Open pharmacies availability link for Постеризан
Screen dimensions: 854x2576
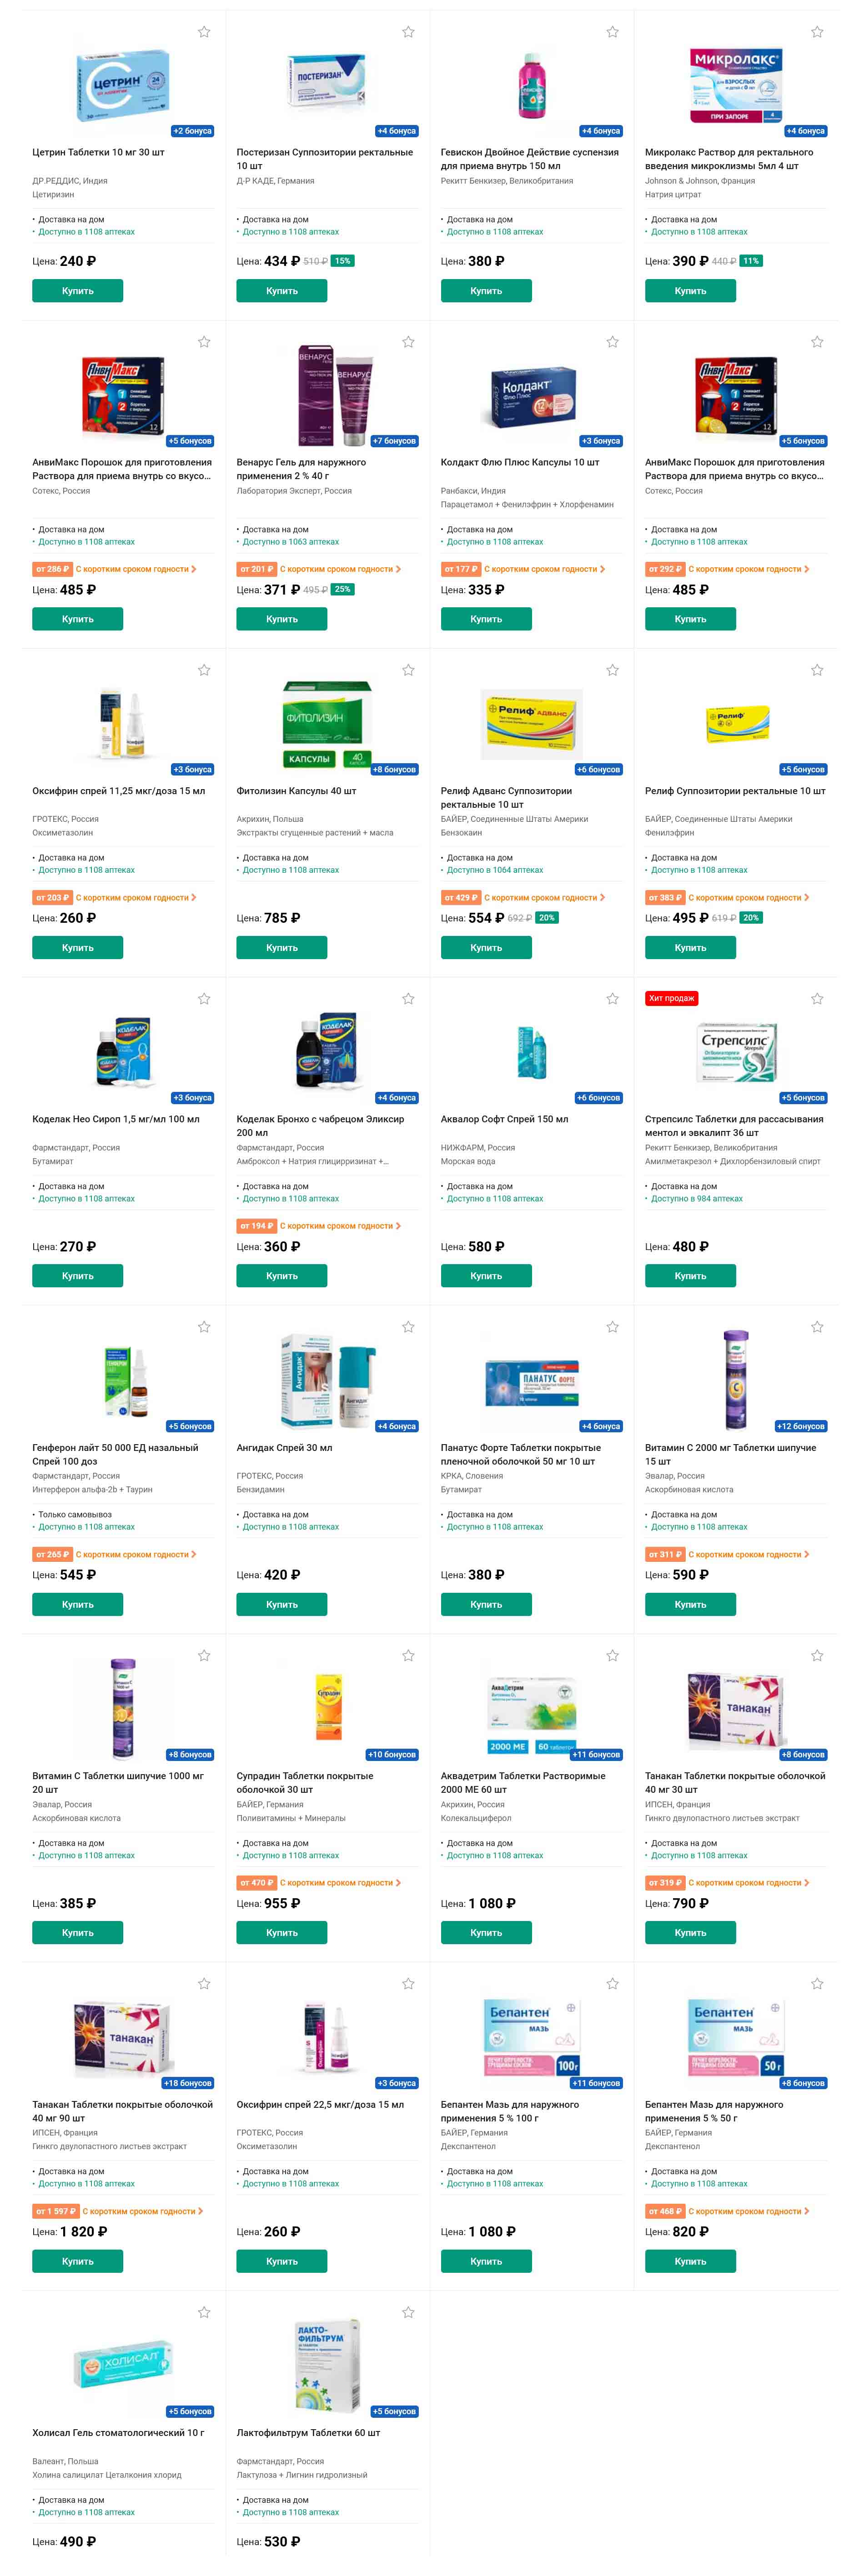click(x=290, y=232)
